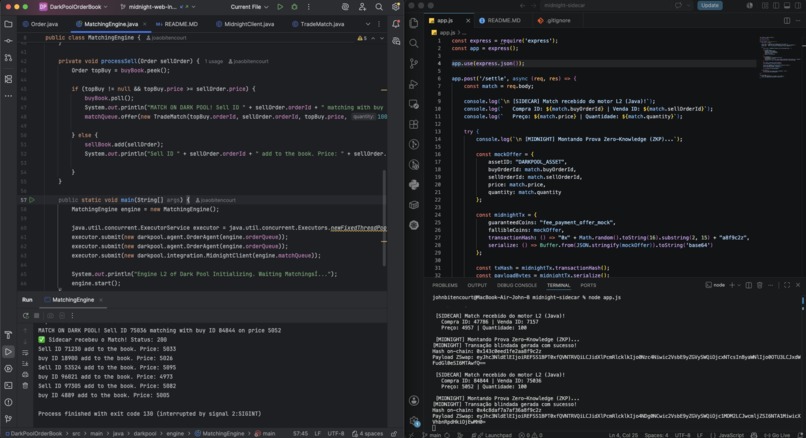Image resolution: width=806 pixels, height=438 pixels.
Task: Click the engine breadcrumb in IntelliJ
Action: 175,433
